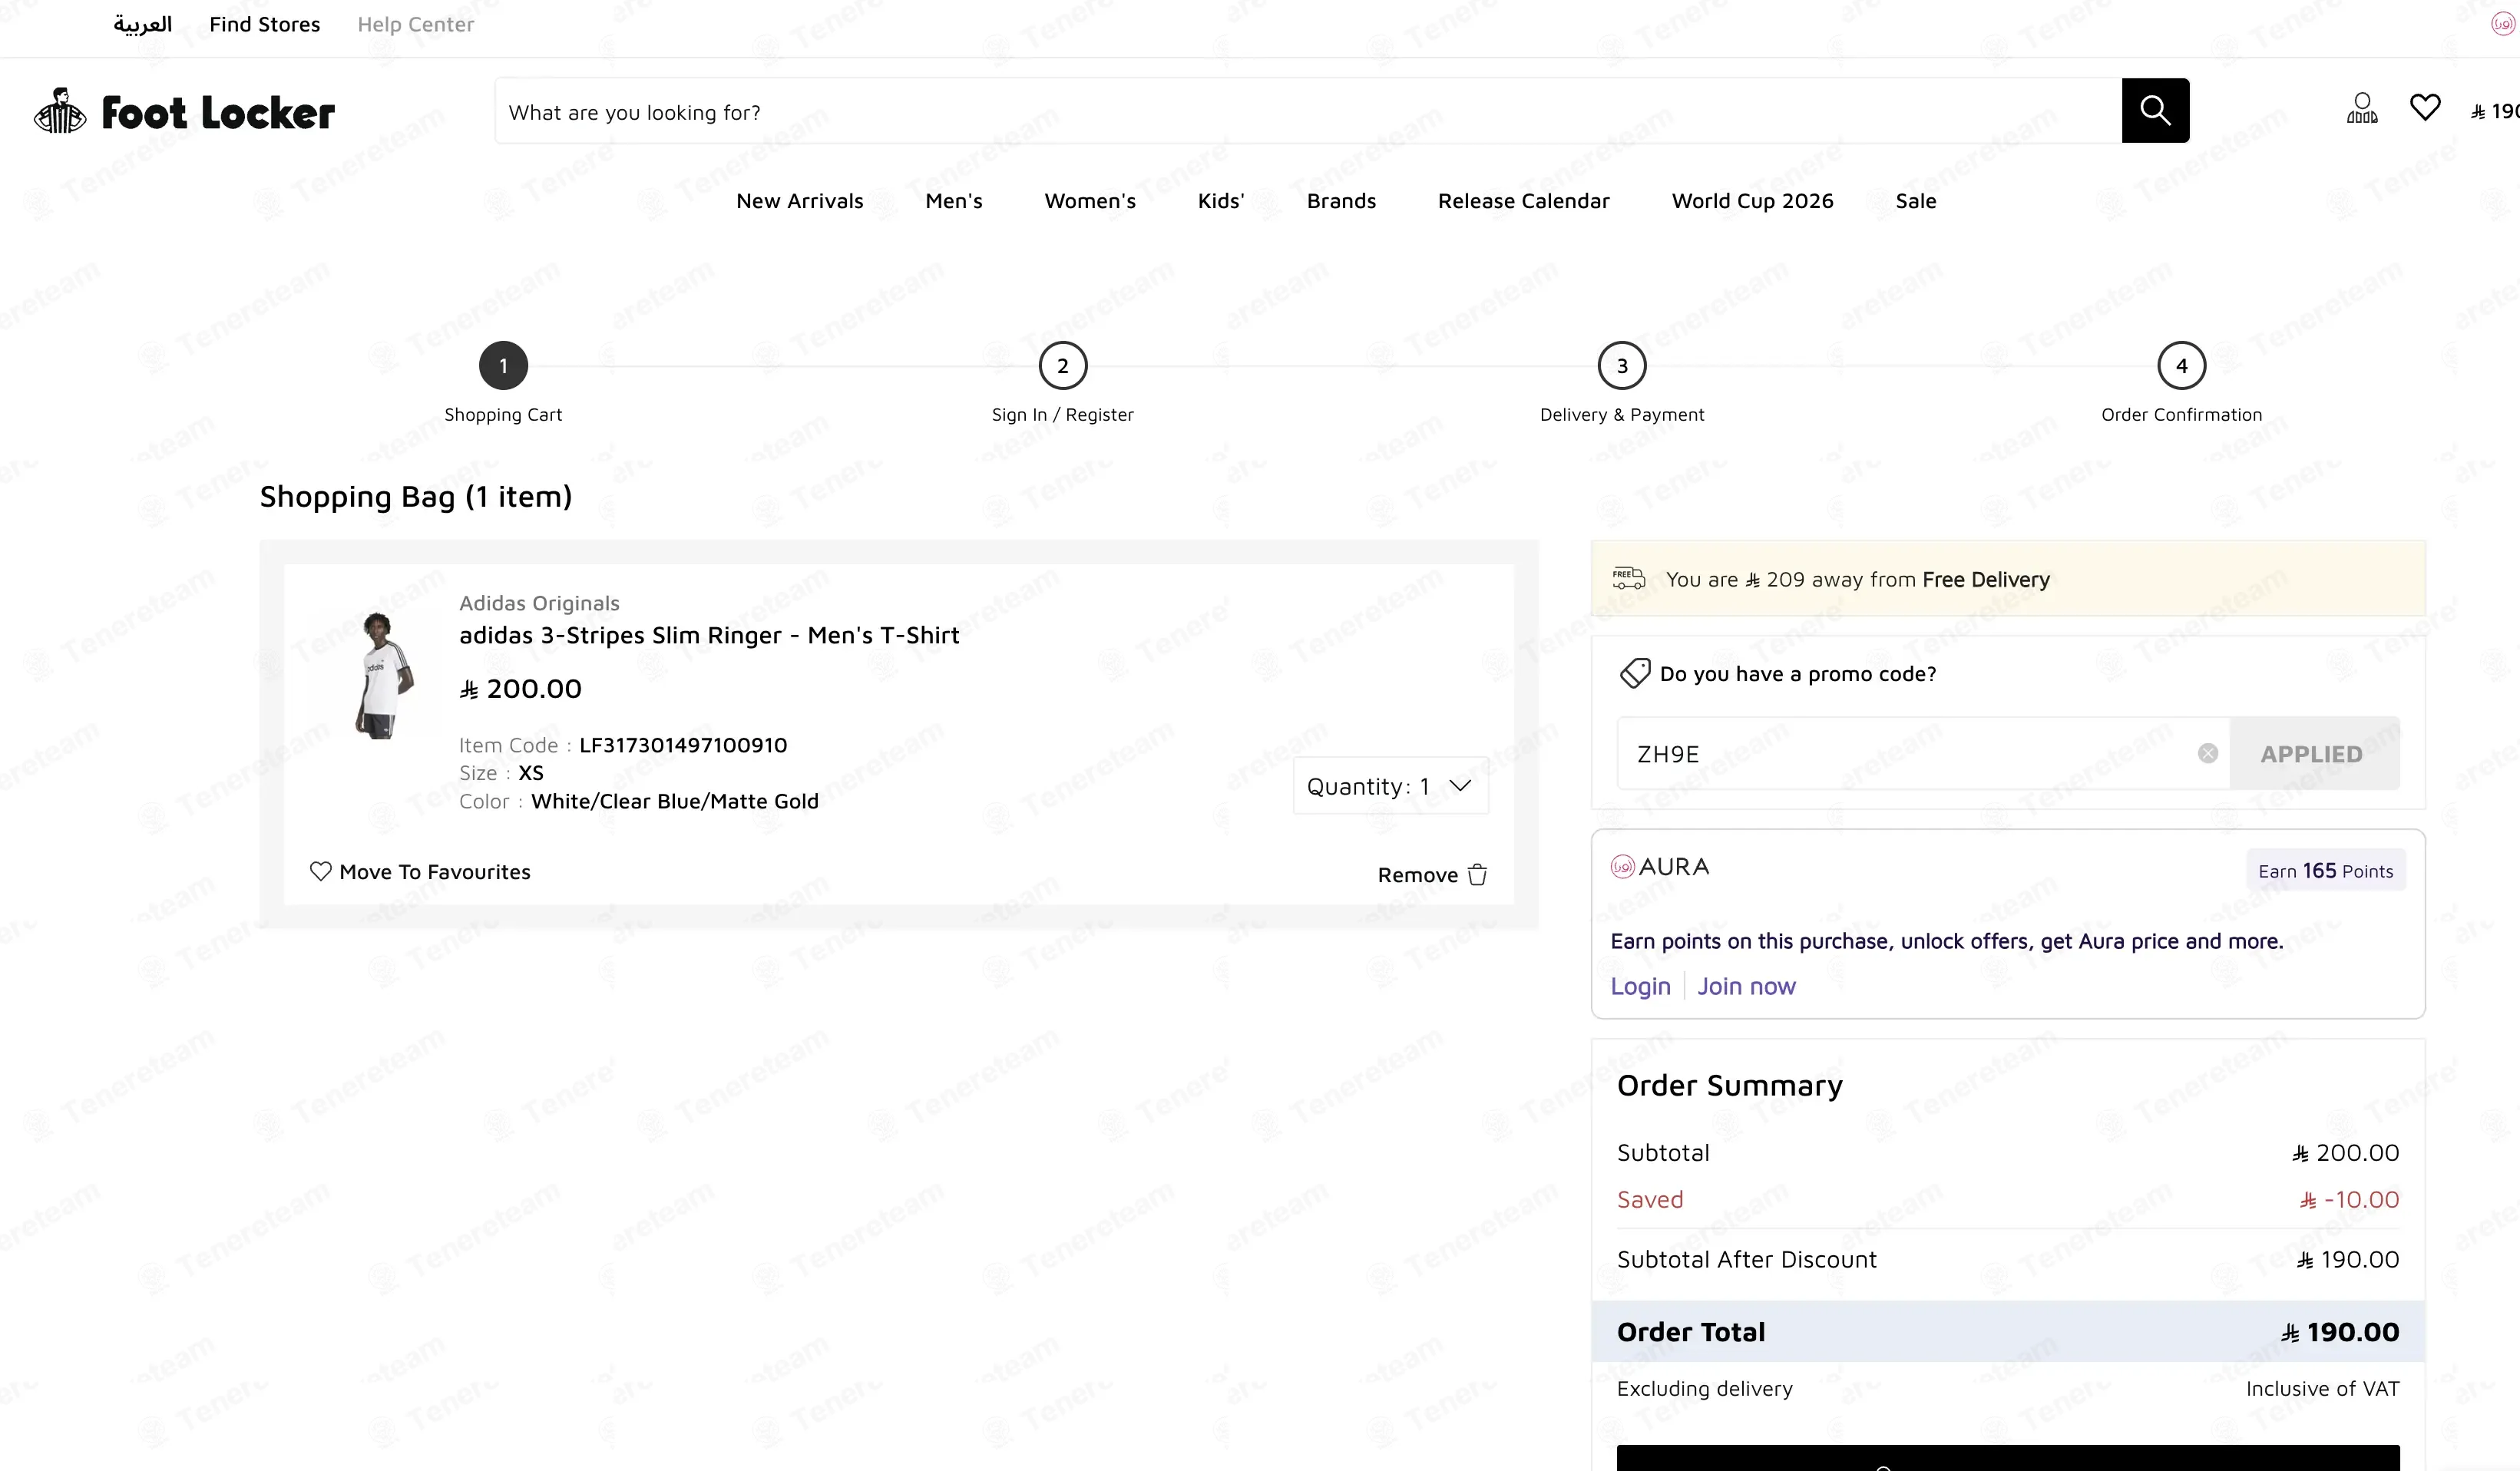Click the Earn 165 Points badge

[x=2326, y=870]
